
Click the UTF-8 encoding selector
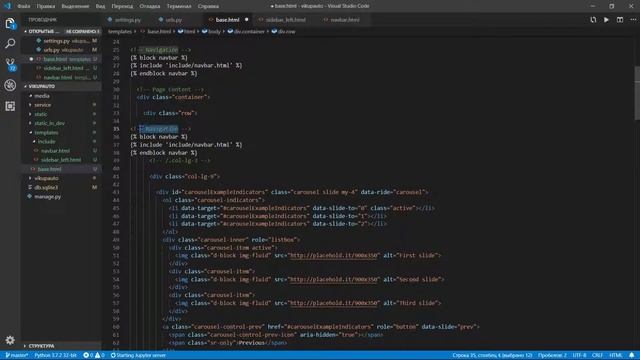coord(579,355)
